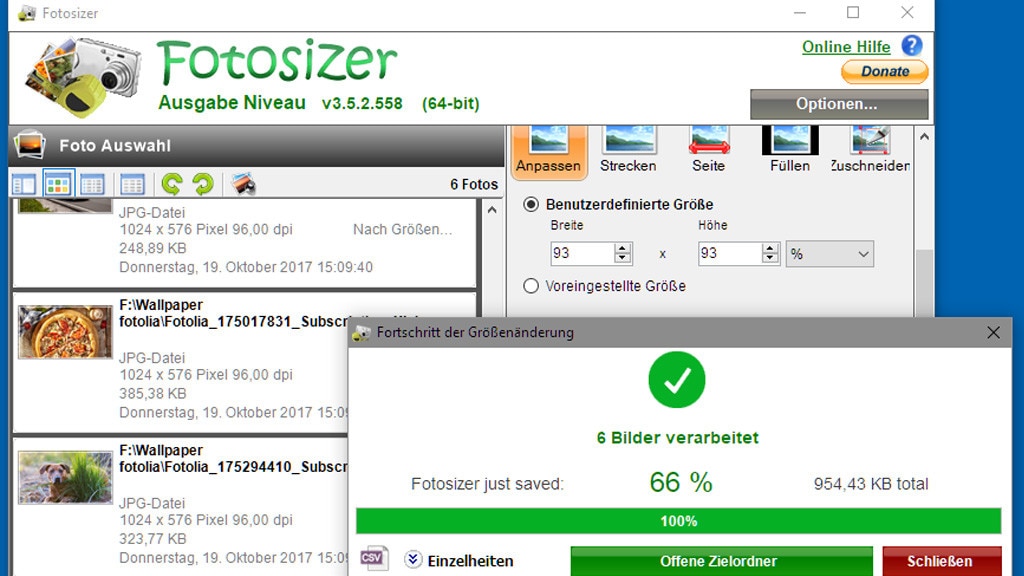Select the dog photo thumbnail
This screenshot has height=576, width=1024.
(x=65, y=477)
